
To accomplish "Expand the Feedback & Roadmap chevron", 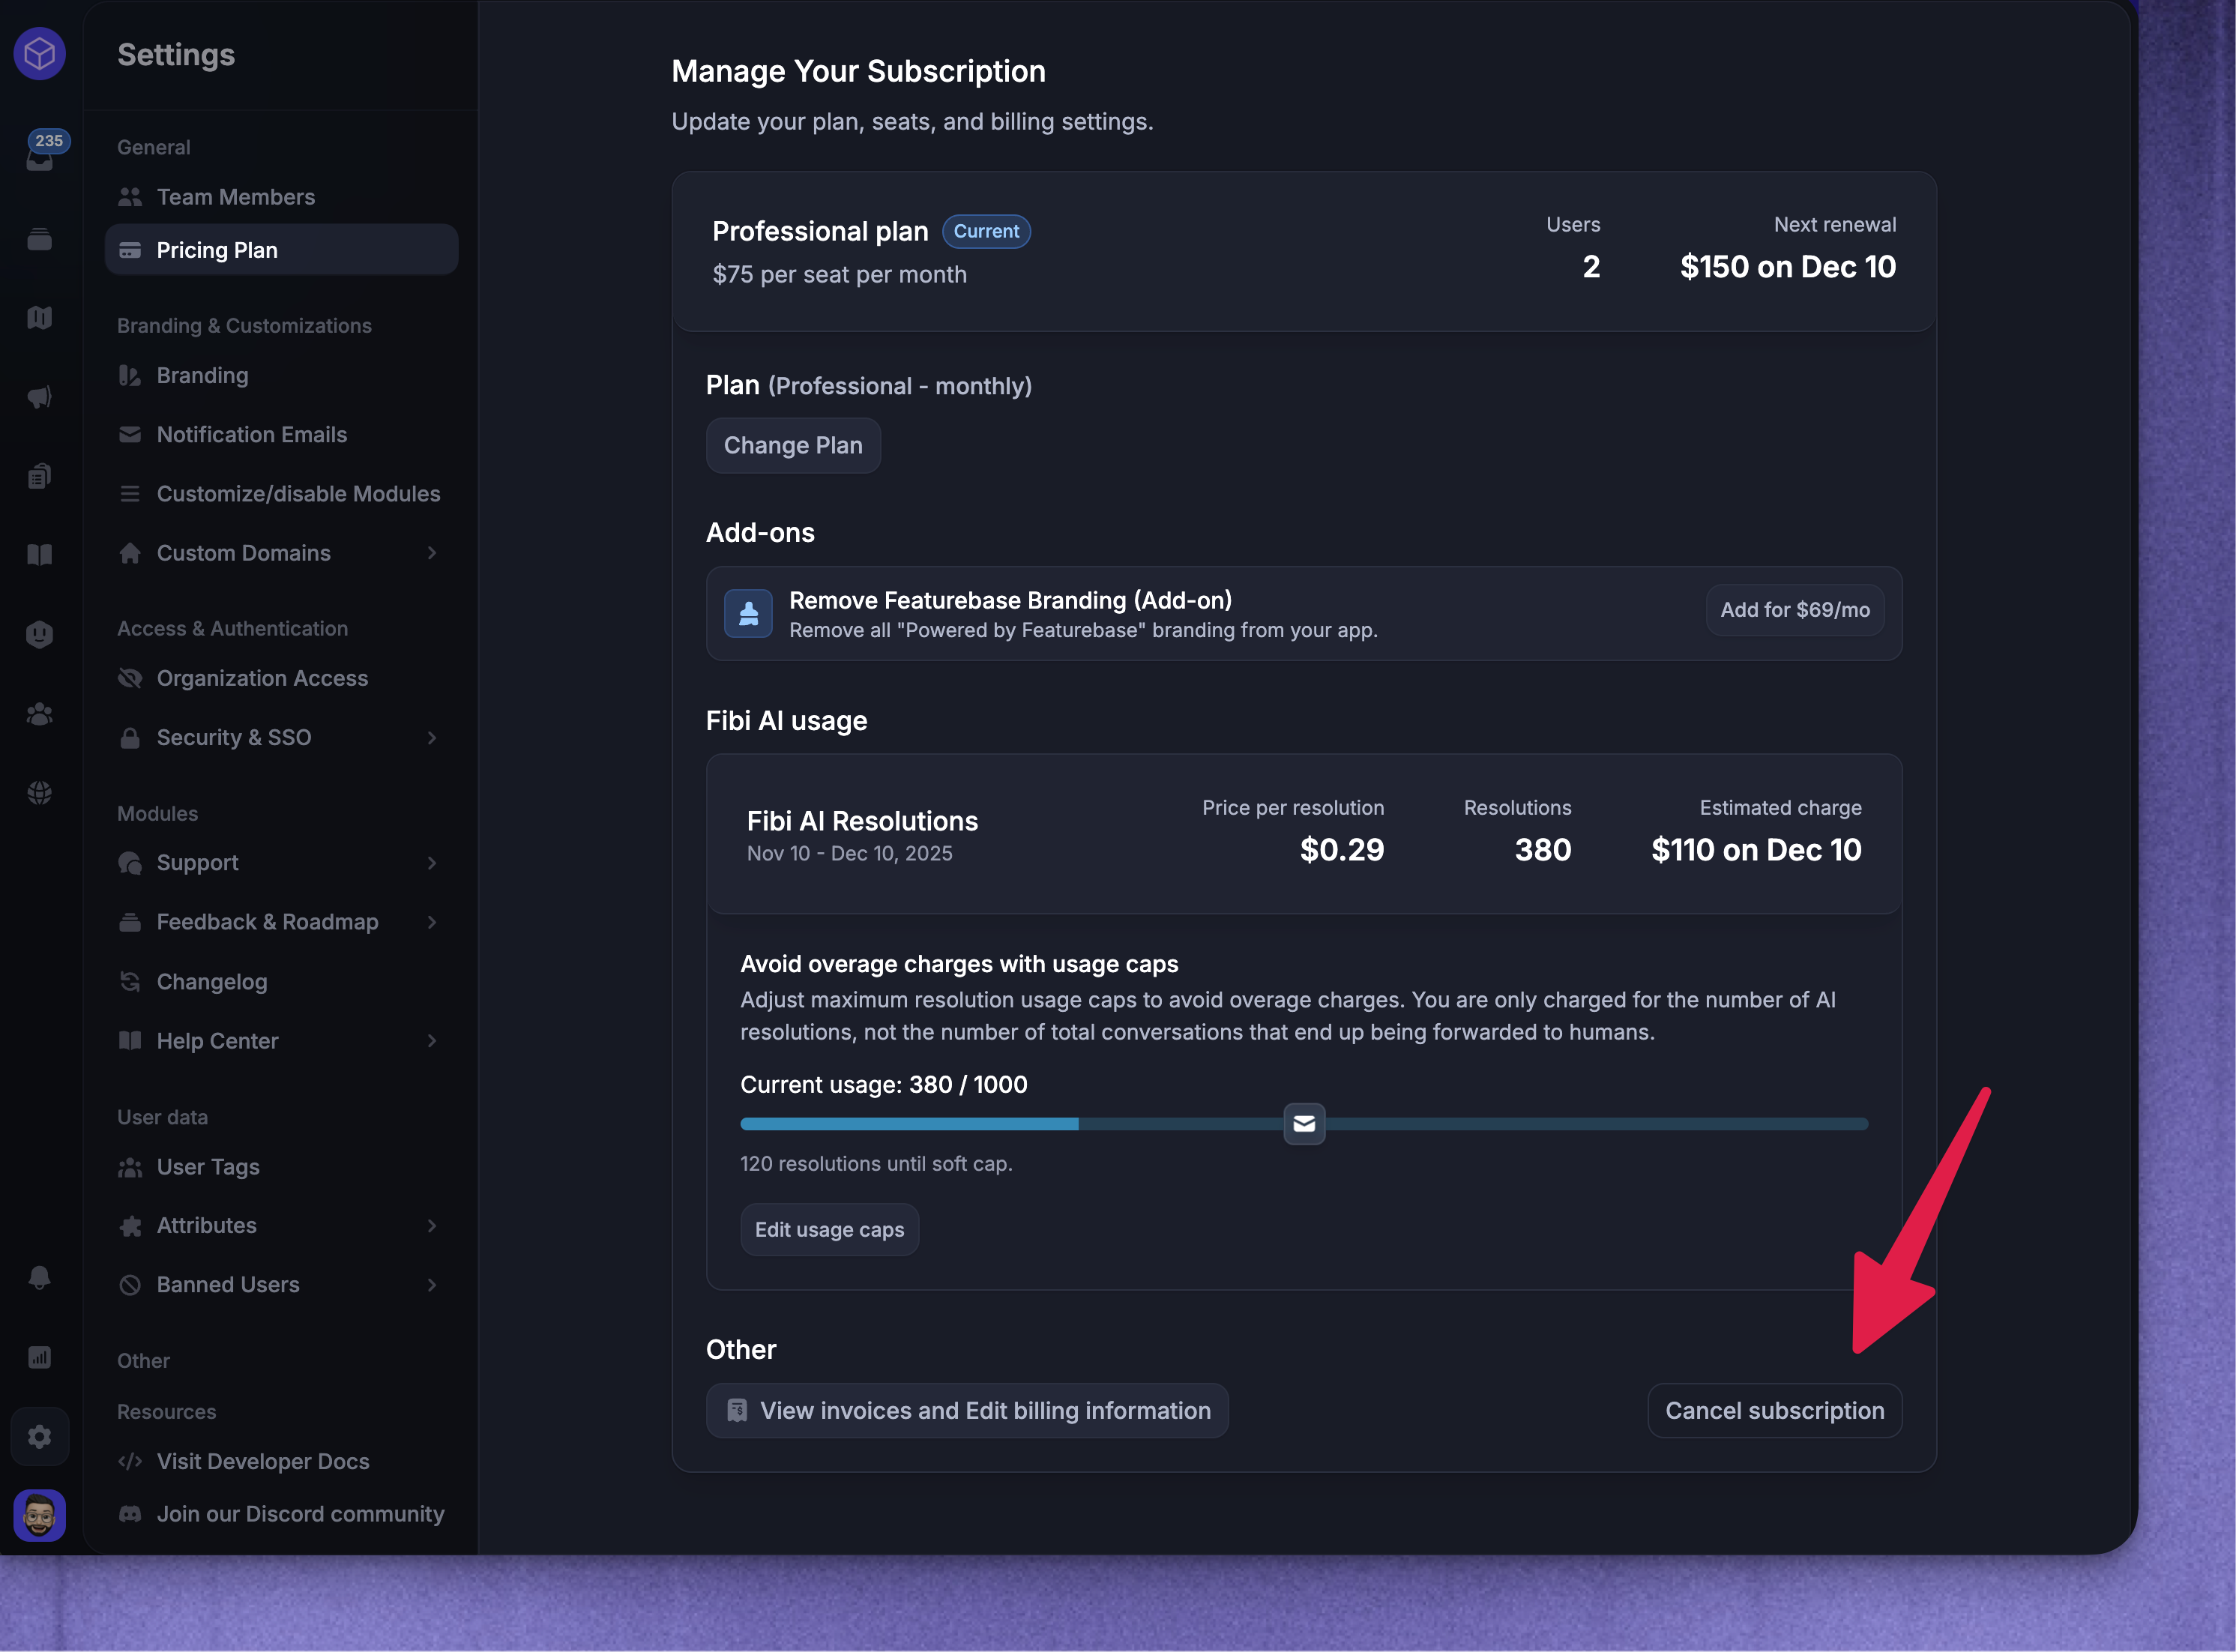I will pos(432,922).
